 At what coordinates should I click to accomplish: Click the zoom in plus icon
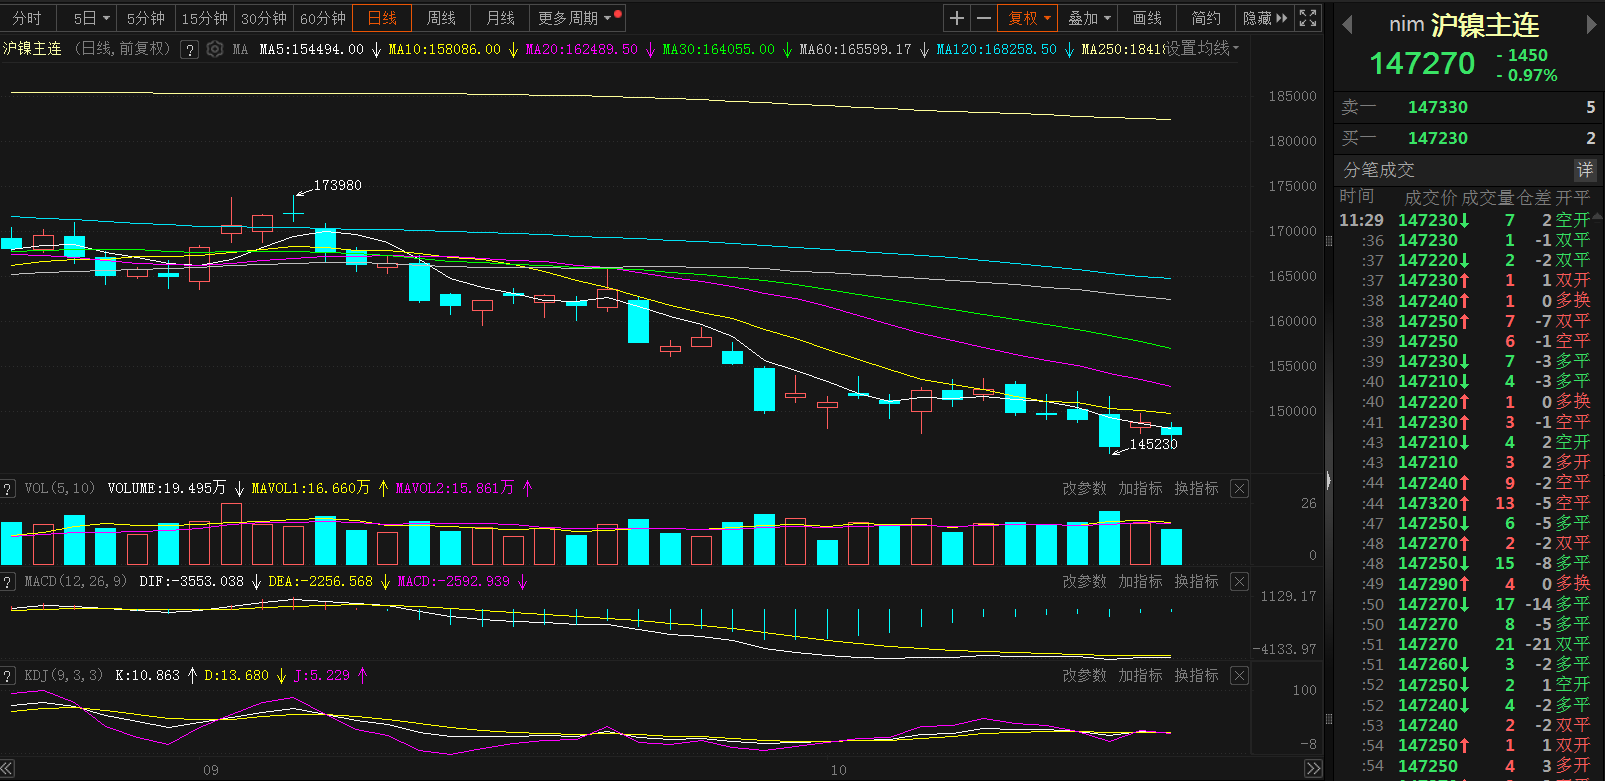(x=957, y=18)
